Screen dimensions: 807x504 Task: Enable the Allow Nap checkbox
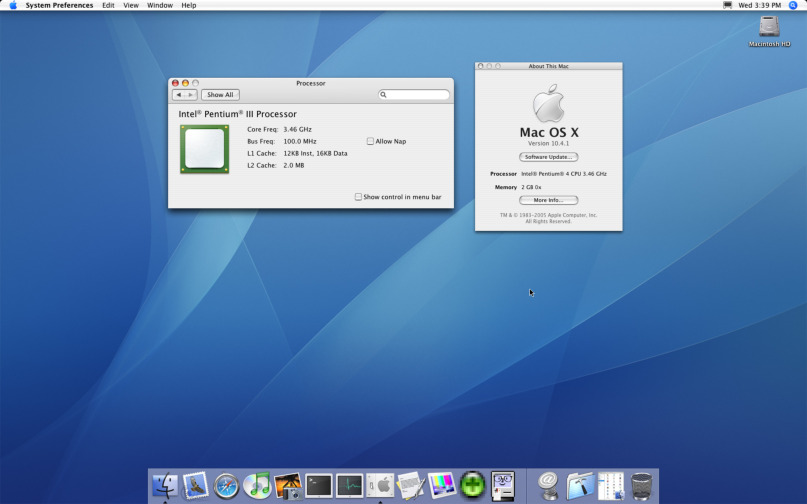coord(370,141)
